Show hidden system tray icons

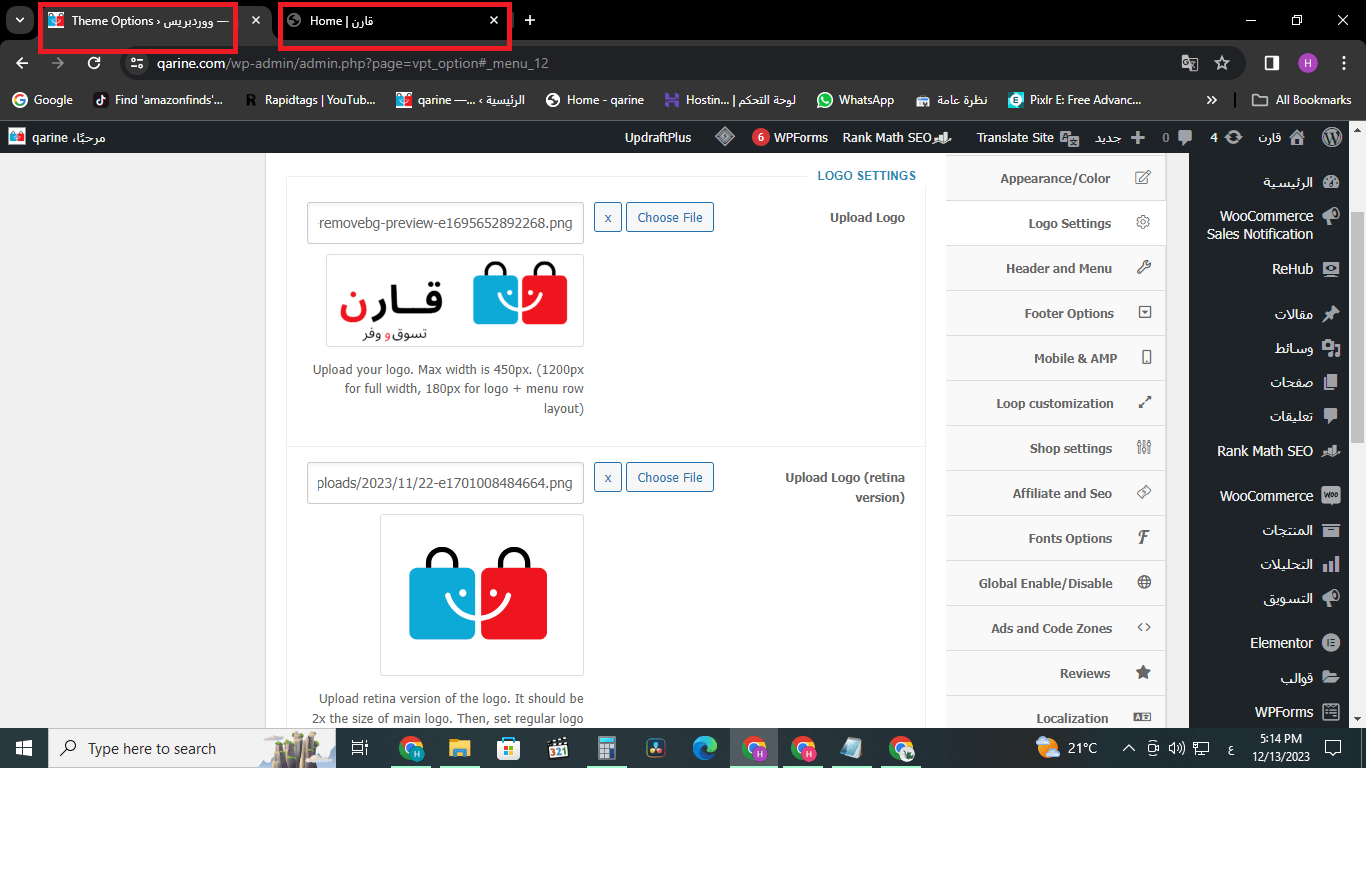(1129, 748)
